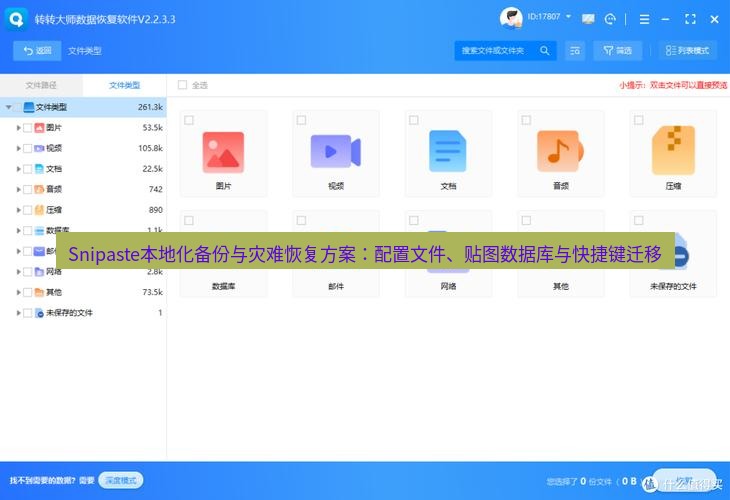Click 未保存的文件 icon in the tree

click(x=40, y=313)
